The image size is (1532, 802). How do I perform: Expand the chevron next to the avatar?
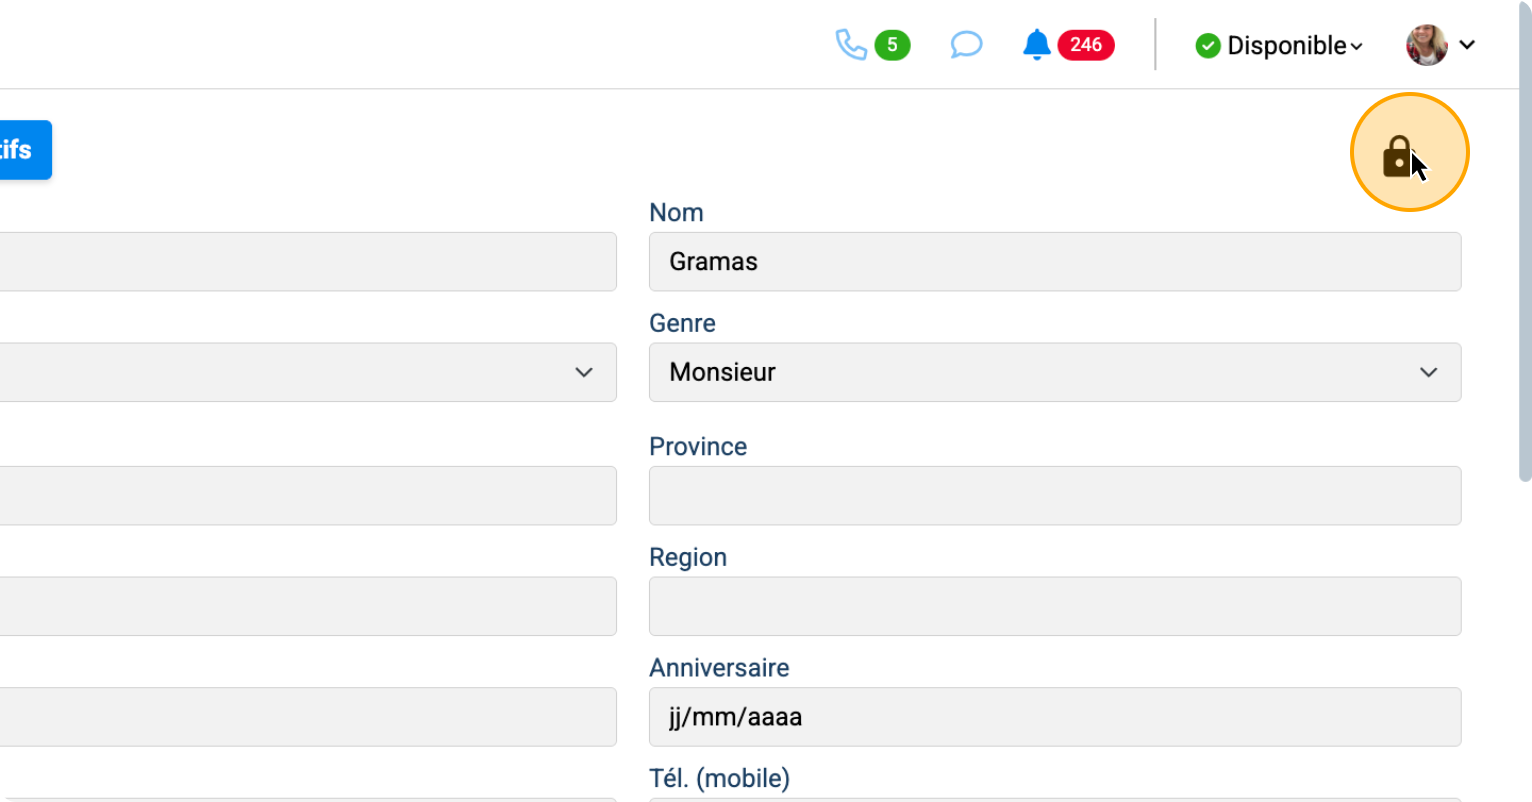click(1468, 45)
